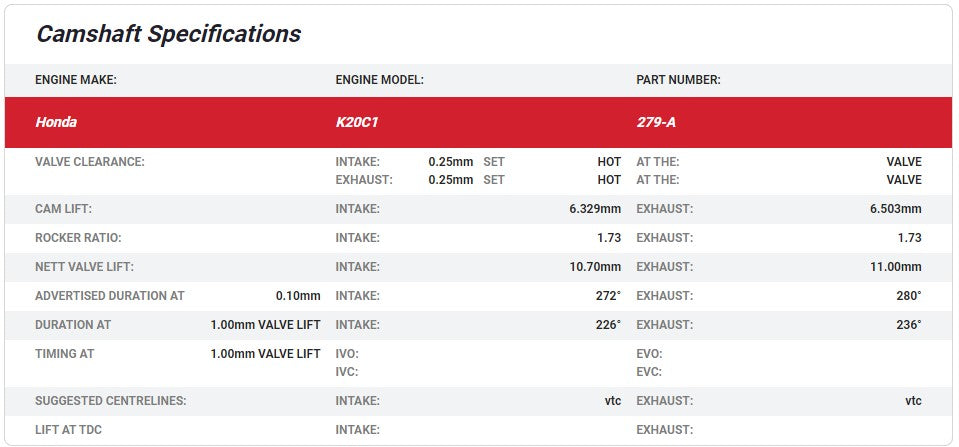Select intake nett valve lift 10.70mm

(595, 267)
